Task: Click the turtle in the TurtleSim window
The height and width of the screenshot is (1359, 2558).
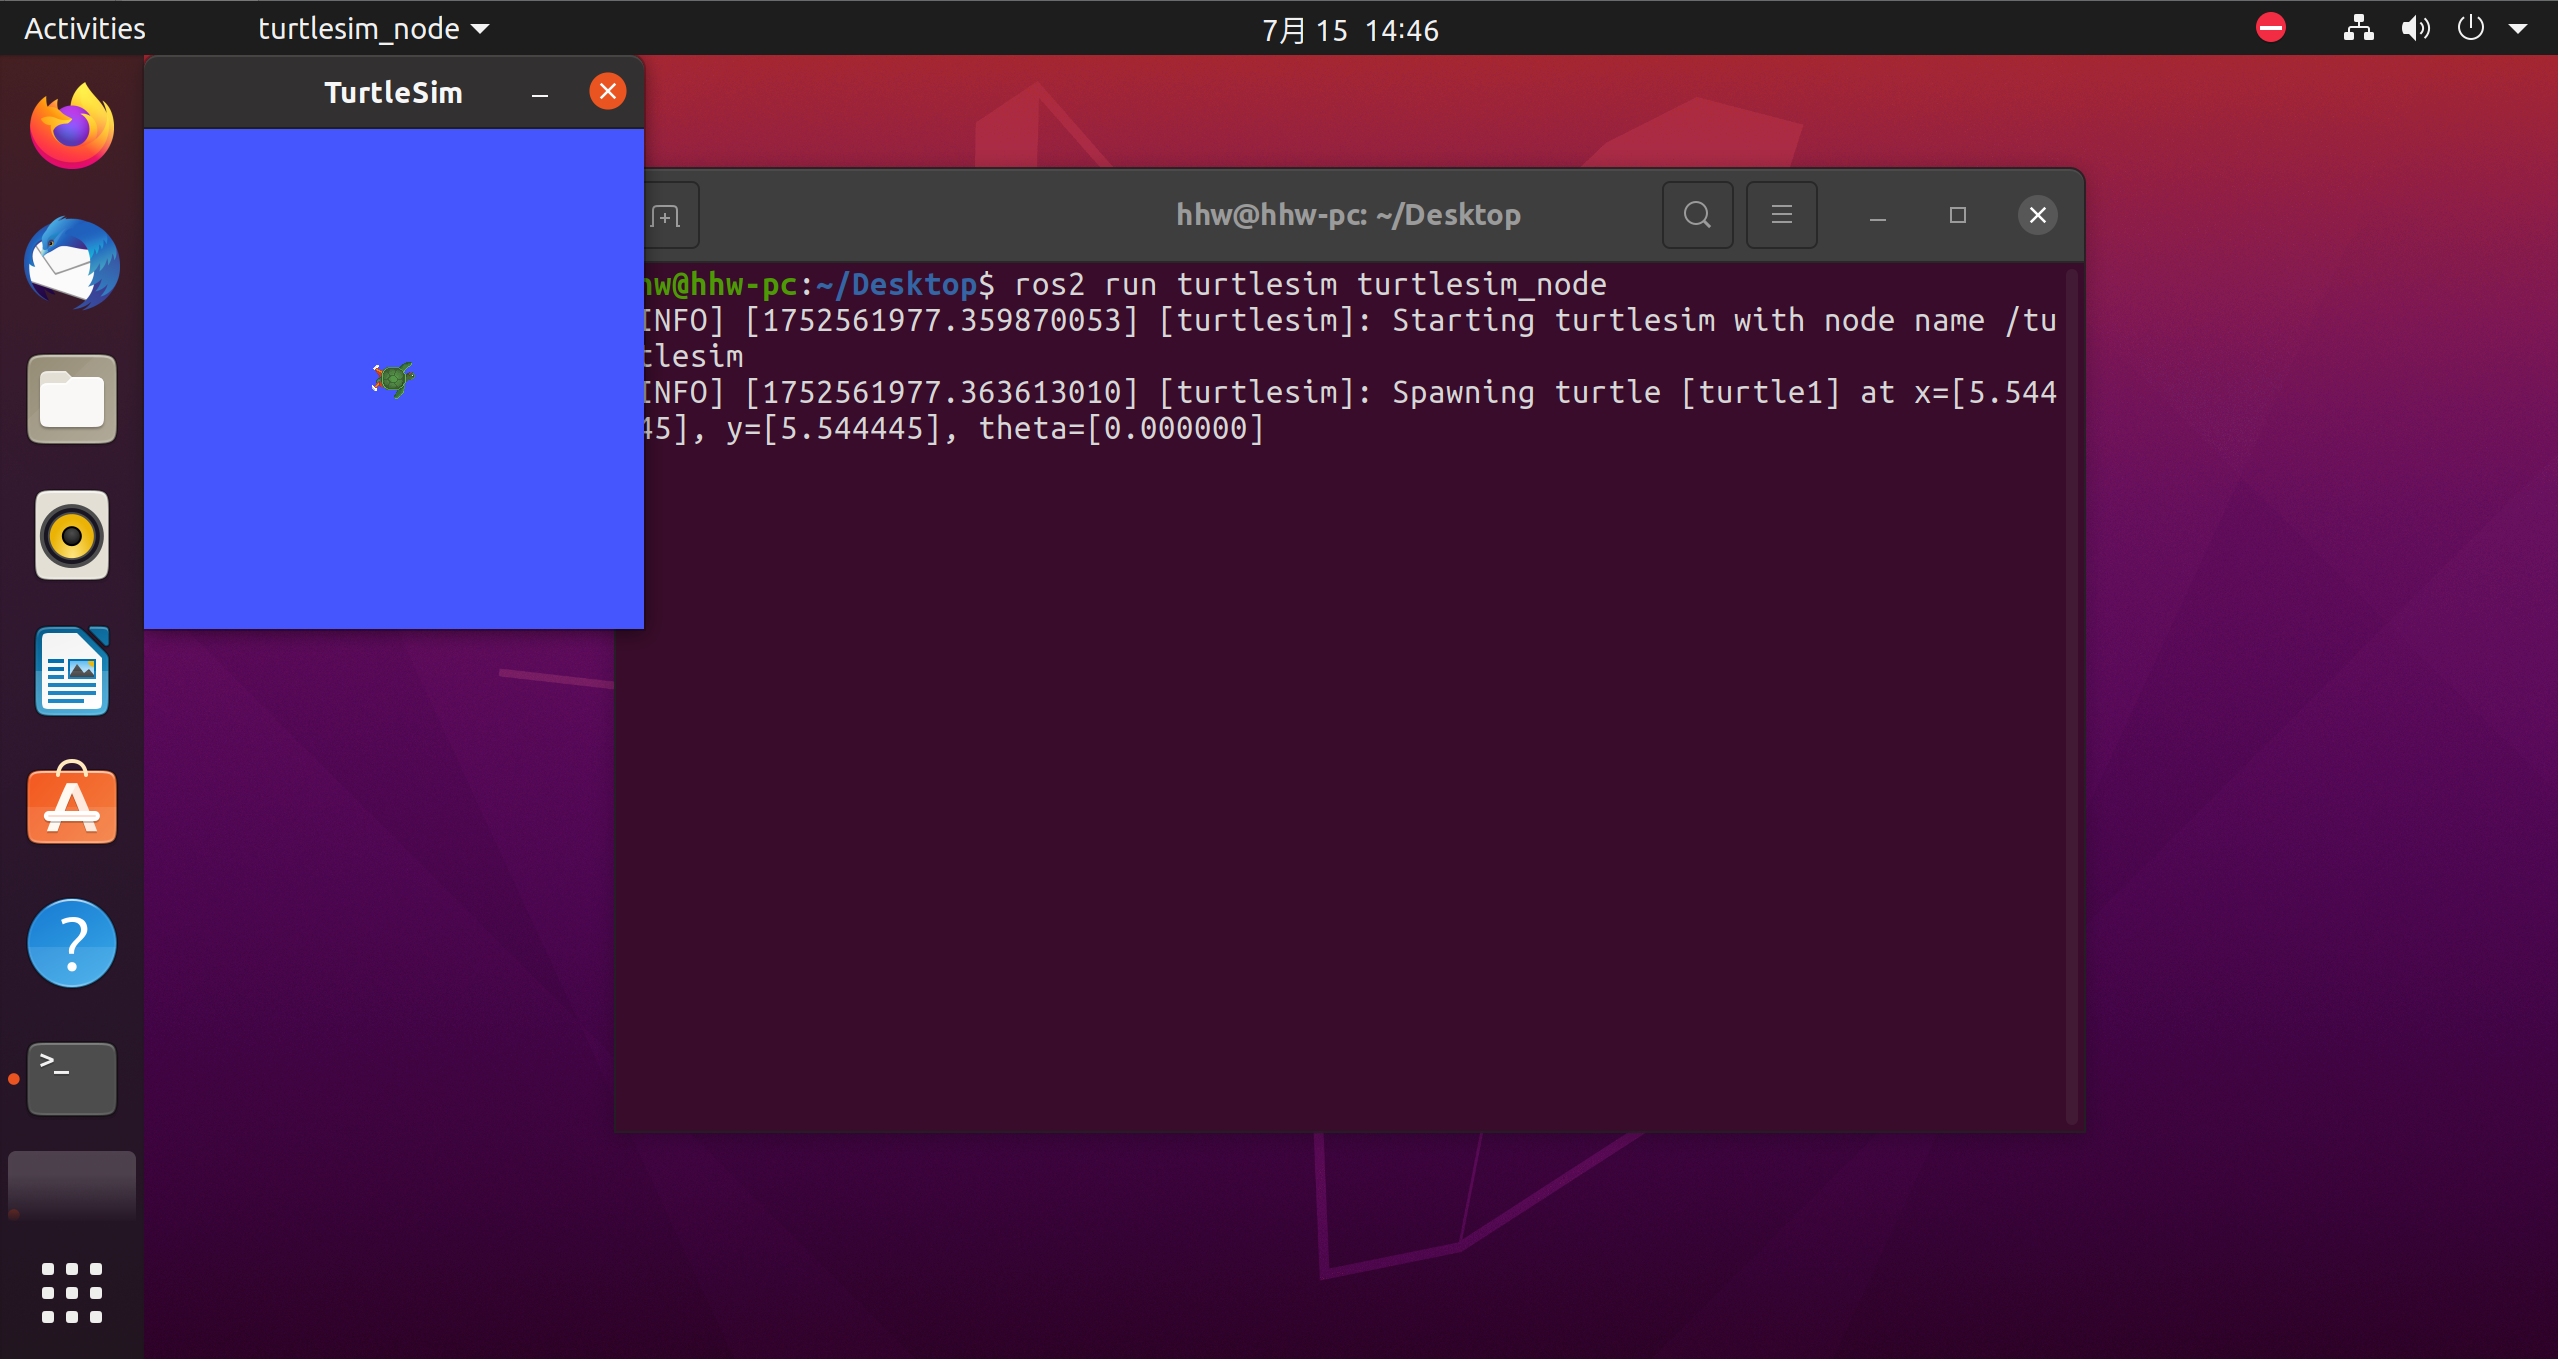Action: pos(393,379)
